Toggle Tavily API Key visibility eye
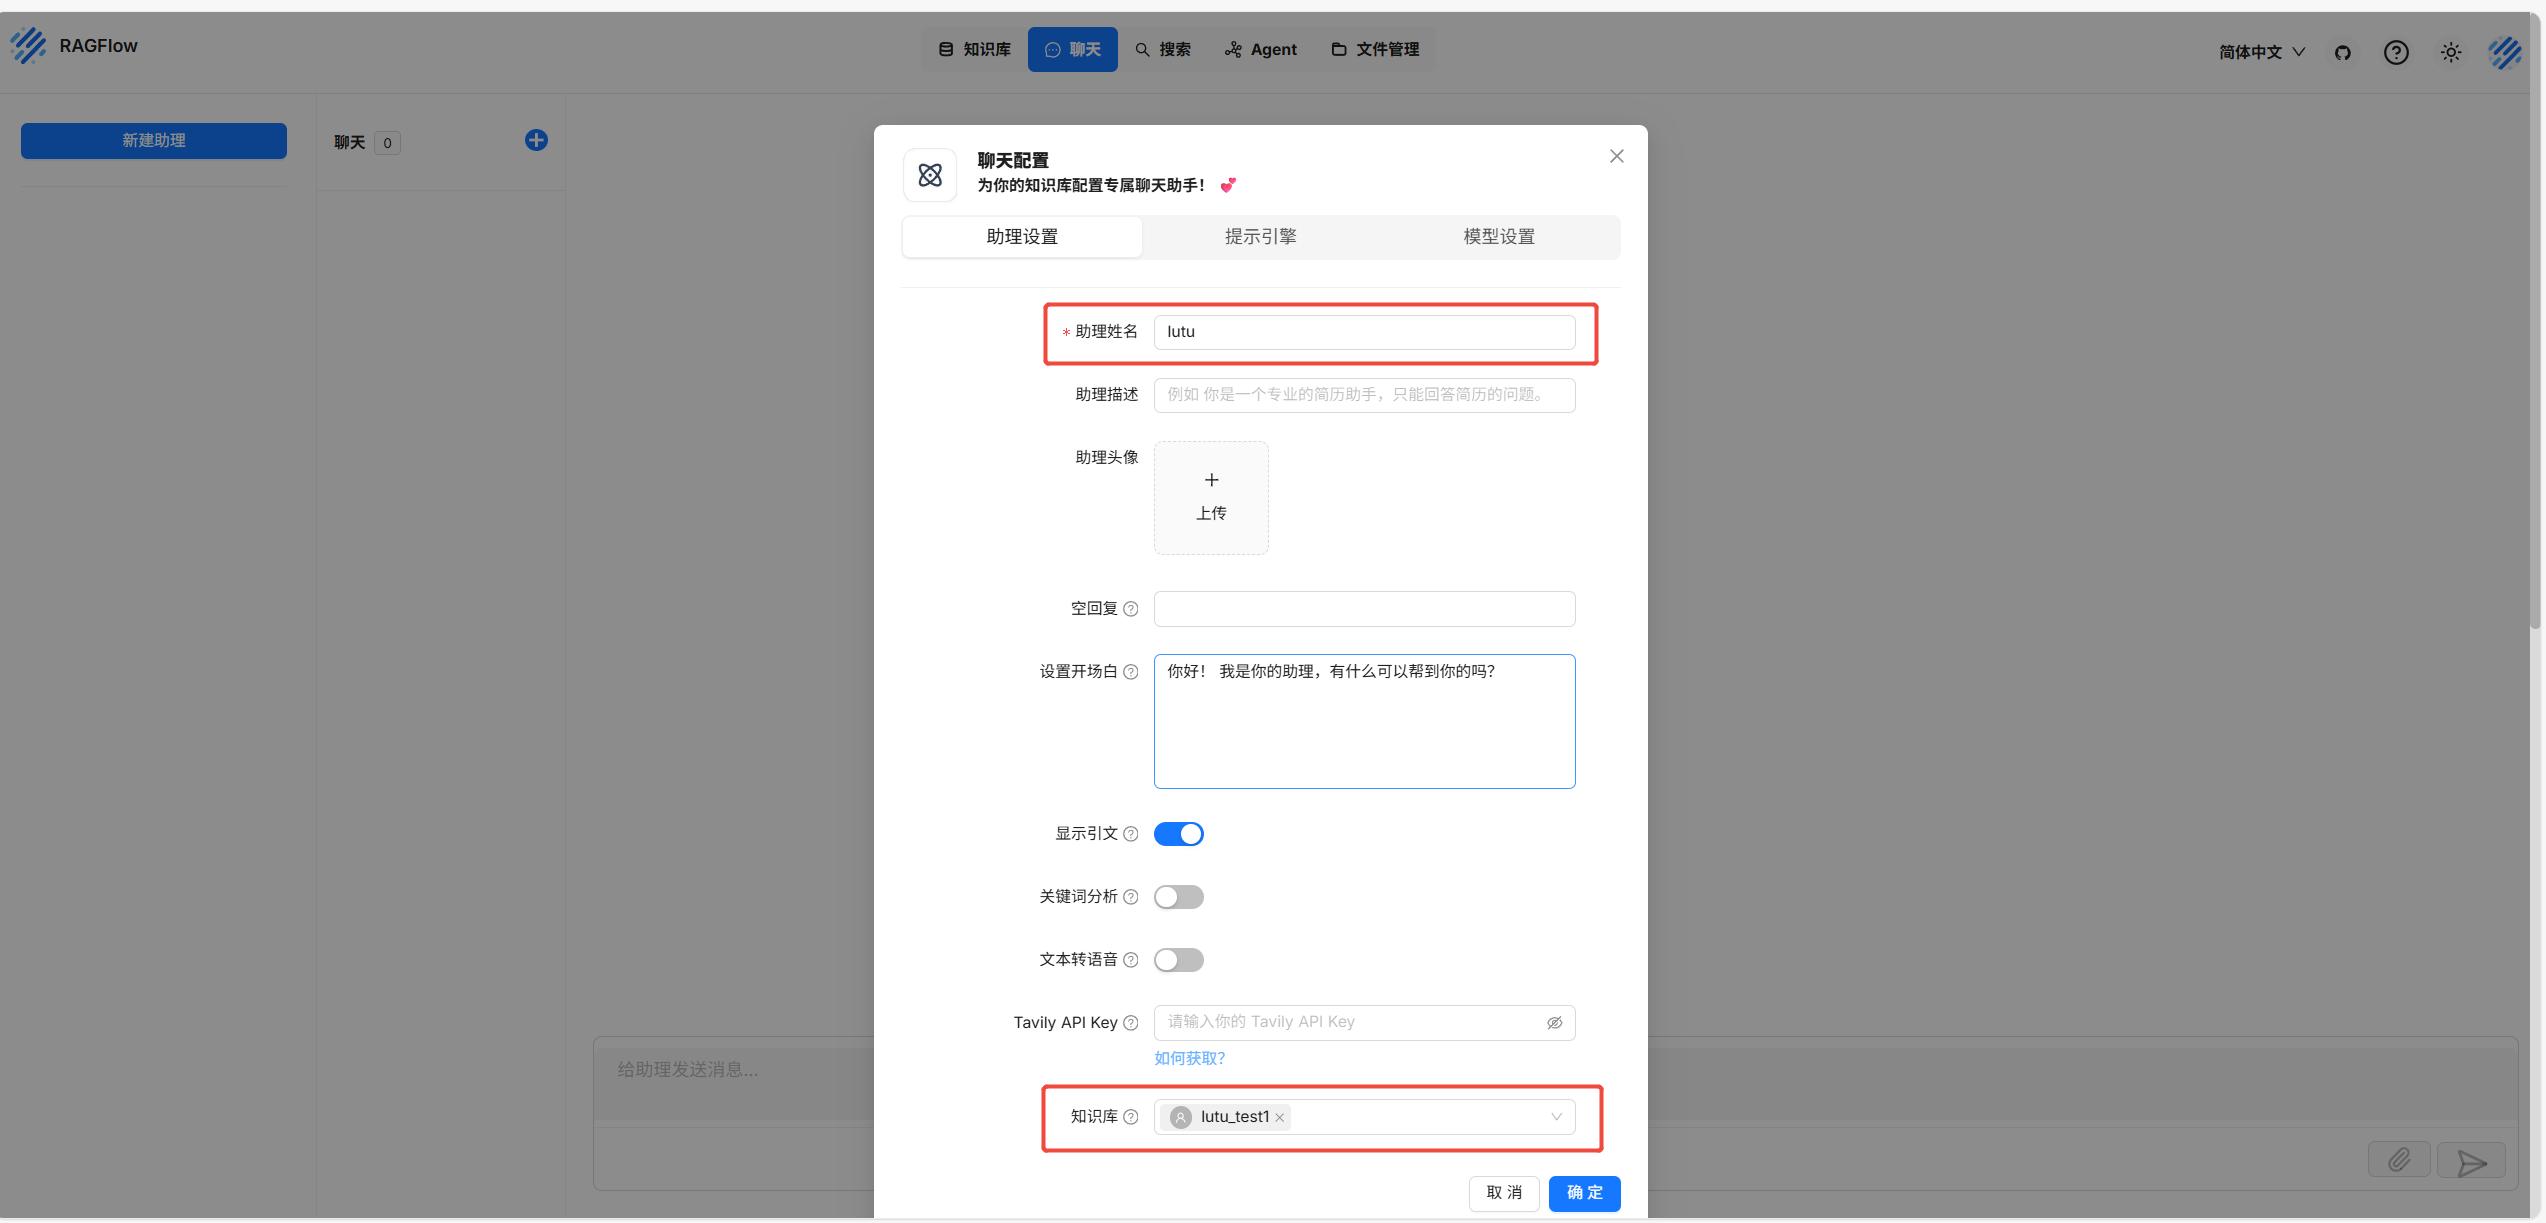2546x1223 pixels. click(x=1554, y=1023)
